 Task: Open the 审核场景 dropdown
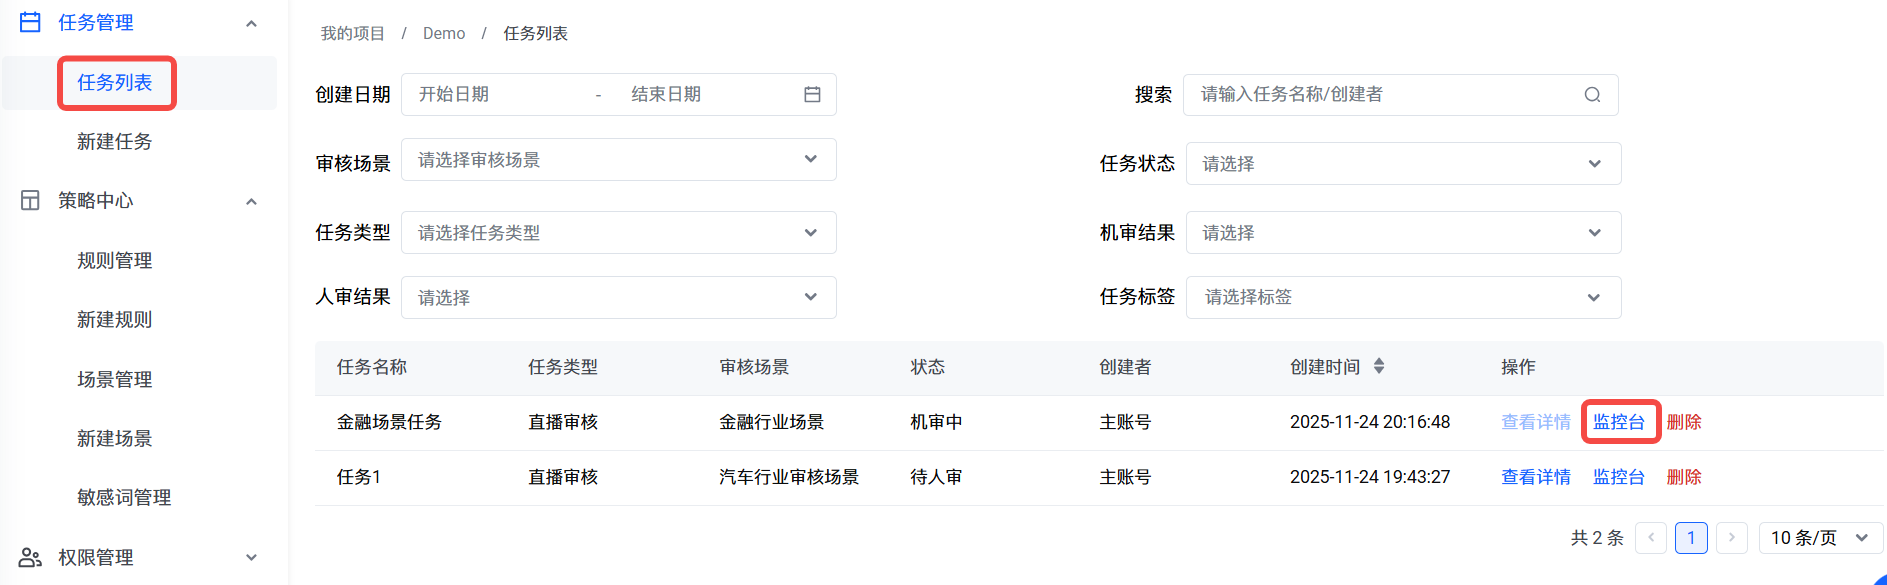click(x=618, y=160)
